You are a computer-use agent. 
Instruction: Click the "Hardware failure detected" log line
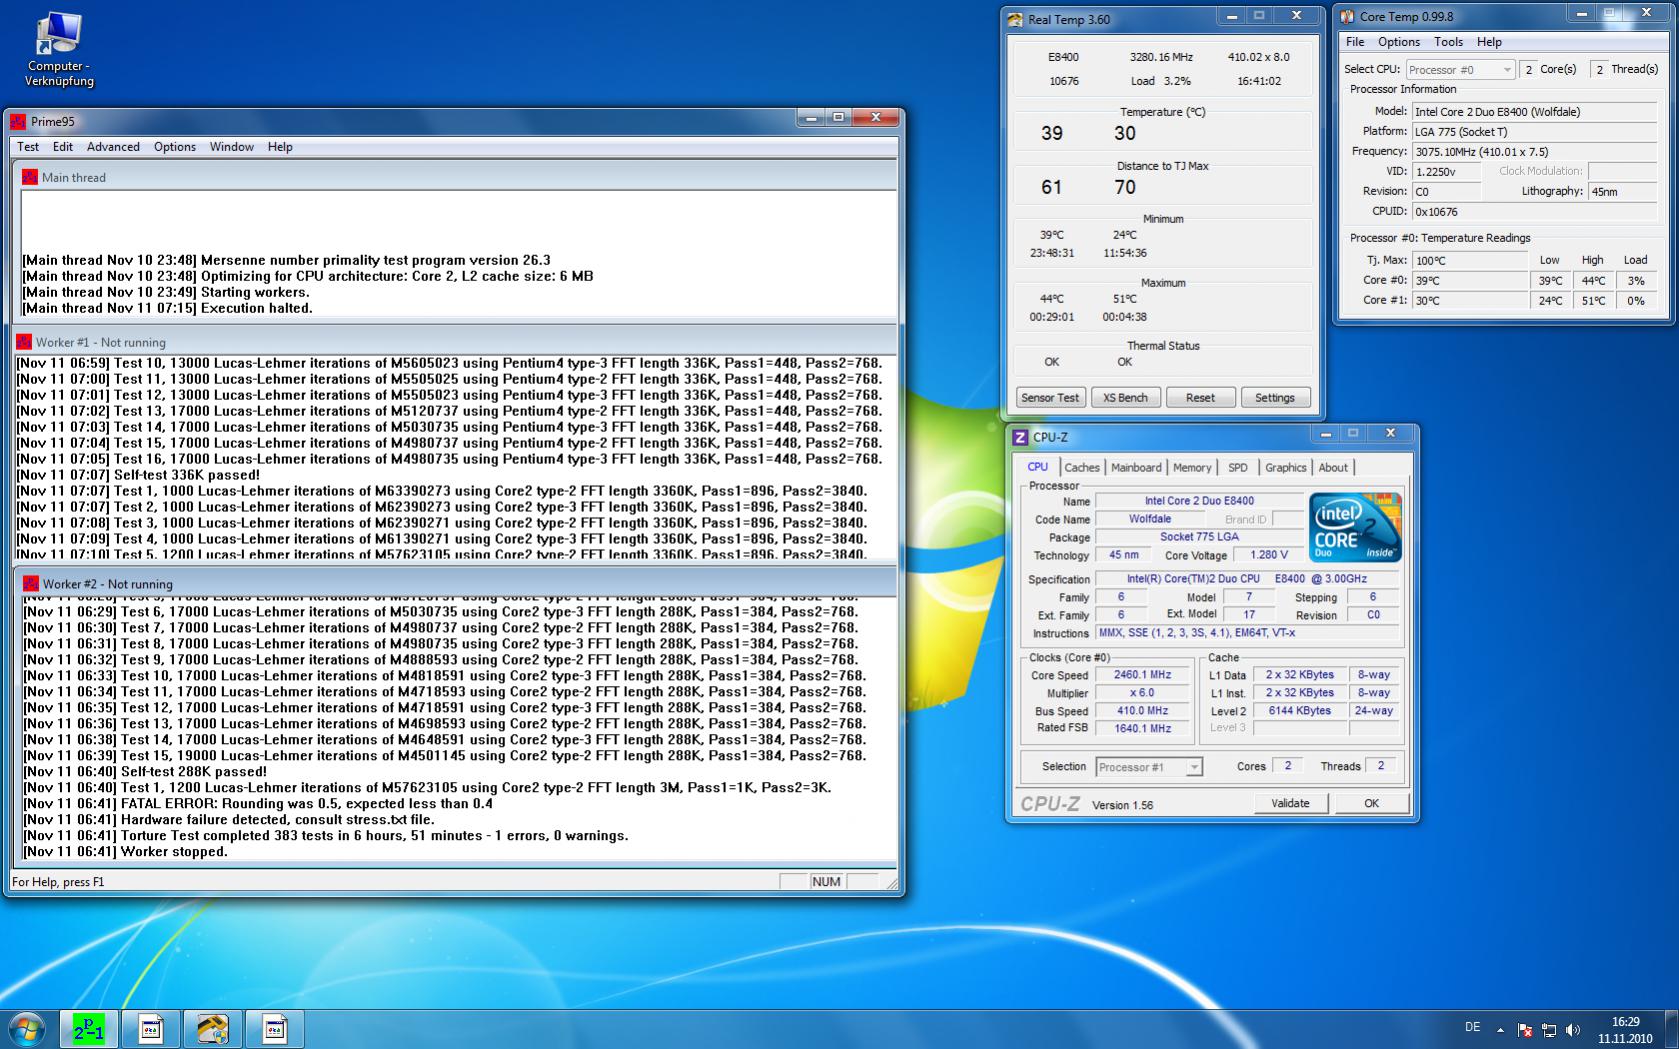click(x=228, y=819)
